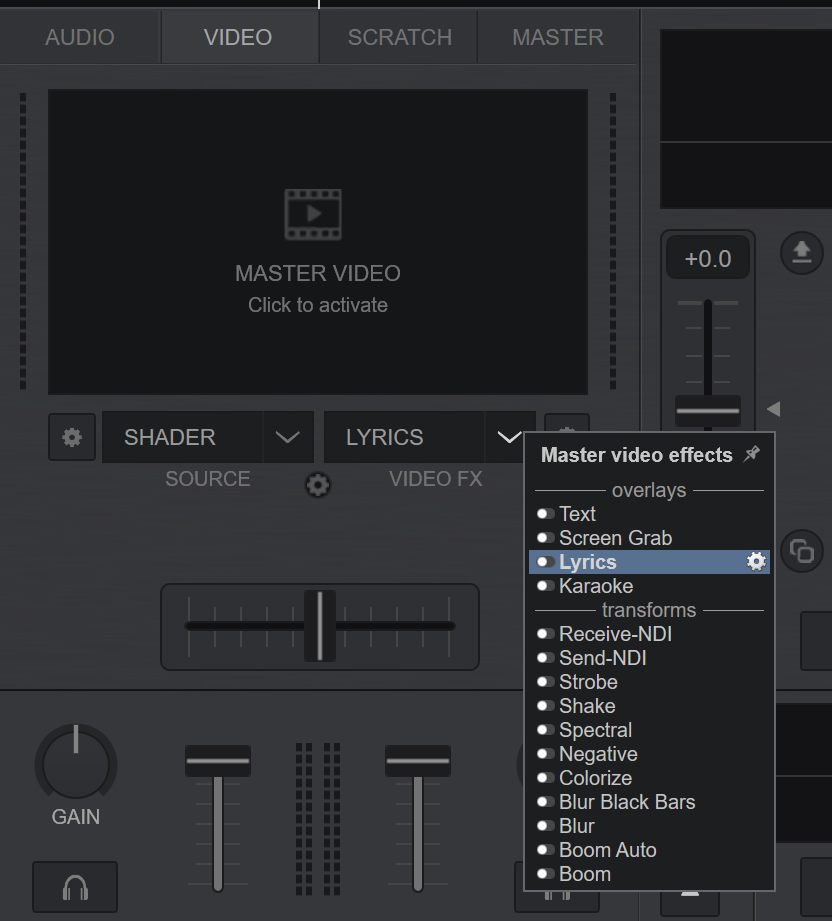The width and height of the screenshot is (832, 921).
Task: Expand the SHADER source dropdown arrow
Action: click(x=288, y=438)
